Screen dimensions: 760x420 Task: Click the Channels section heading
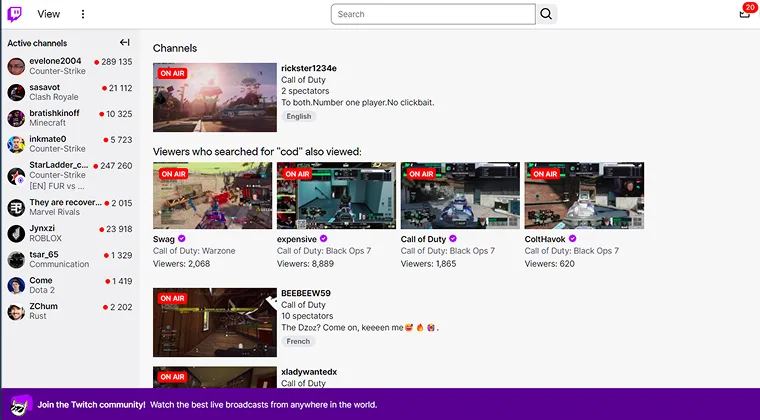tap(175, 48)
